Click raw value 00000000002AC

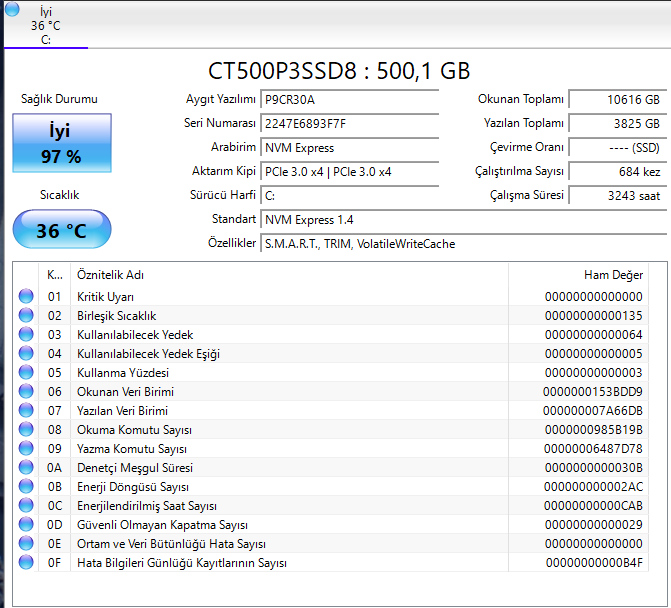click(593, 487)
